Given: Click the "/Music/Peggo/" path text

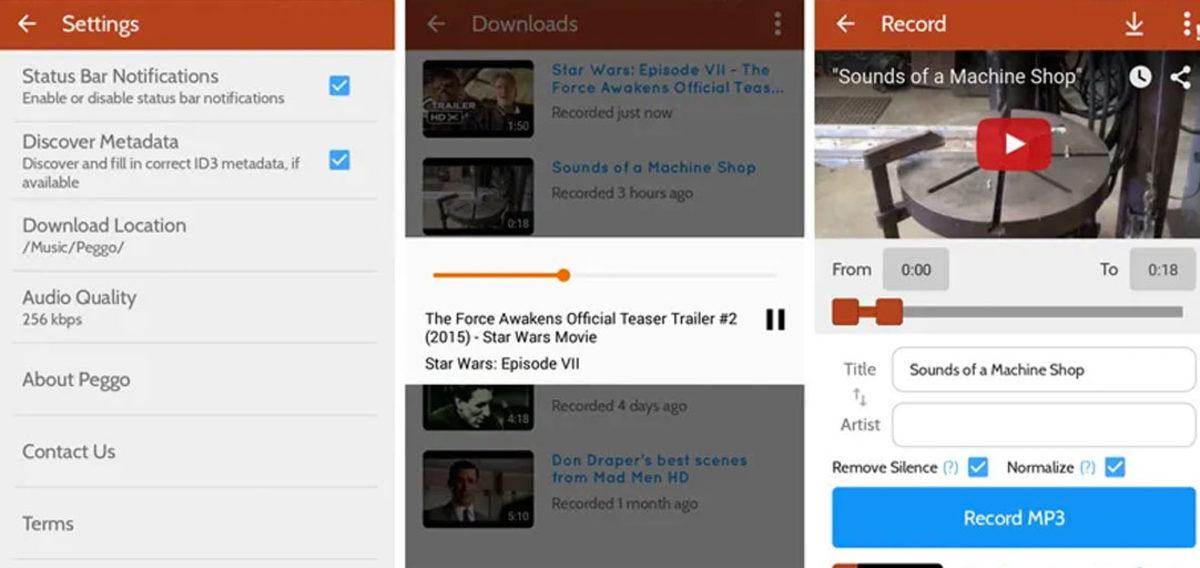Looking at the screenshot, I should [x=74, y=248].
